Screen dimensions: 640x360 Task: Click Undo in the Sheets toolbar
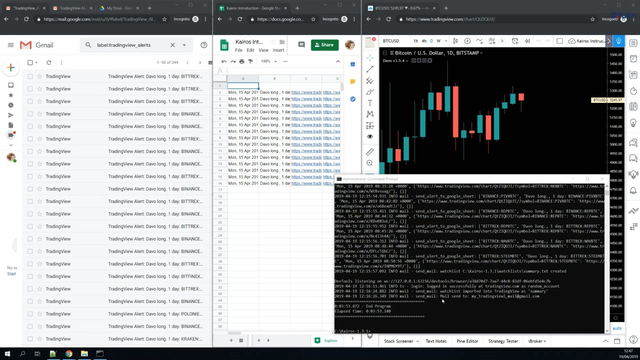[224, 61]
